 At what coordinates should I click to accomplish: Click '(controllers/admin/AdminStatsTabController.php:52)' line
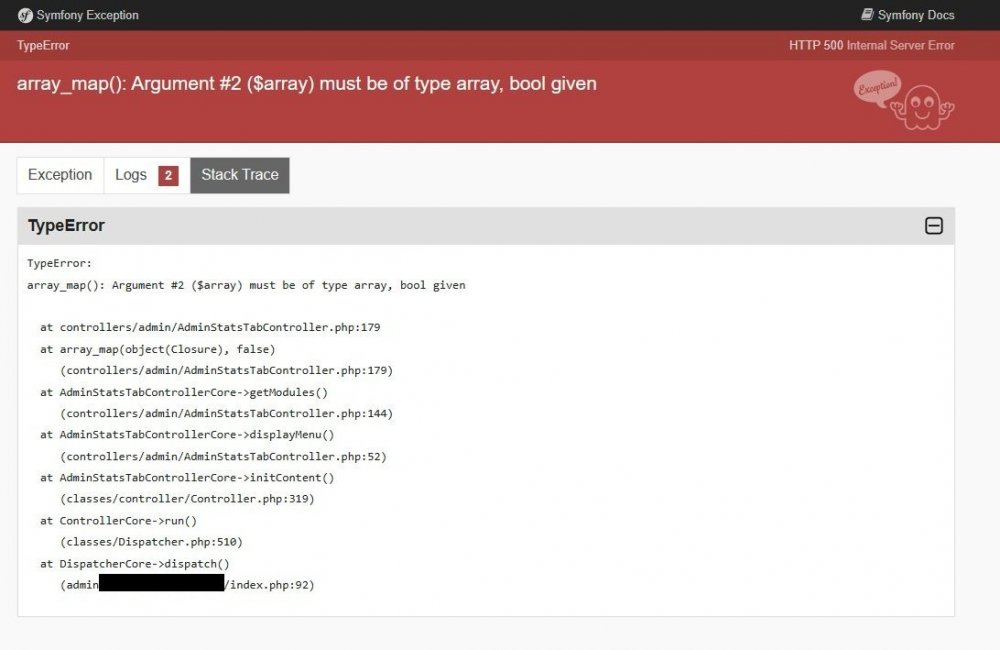[x=223, y=457]
